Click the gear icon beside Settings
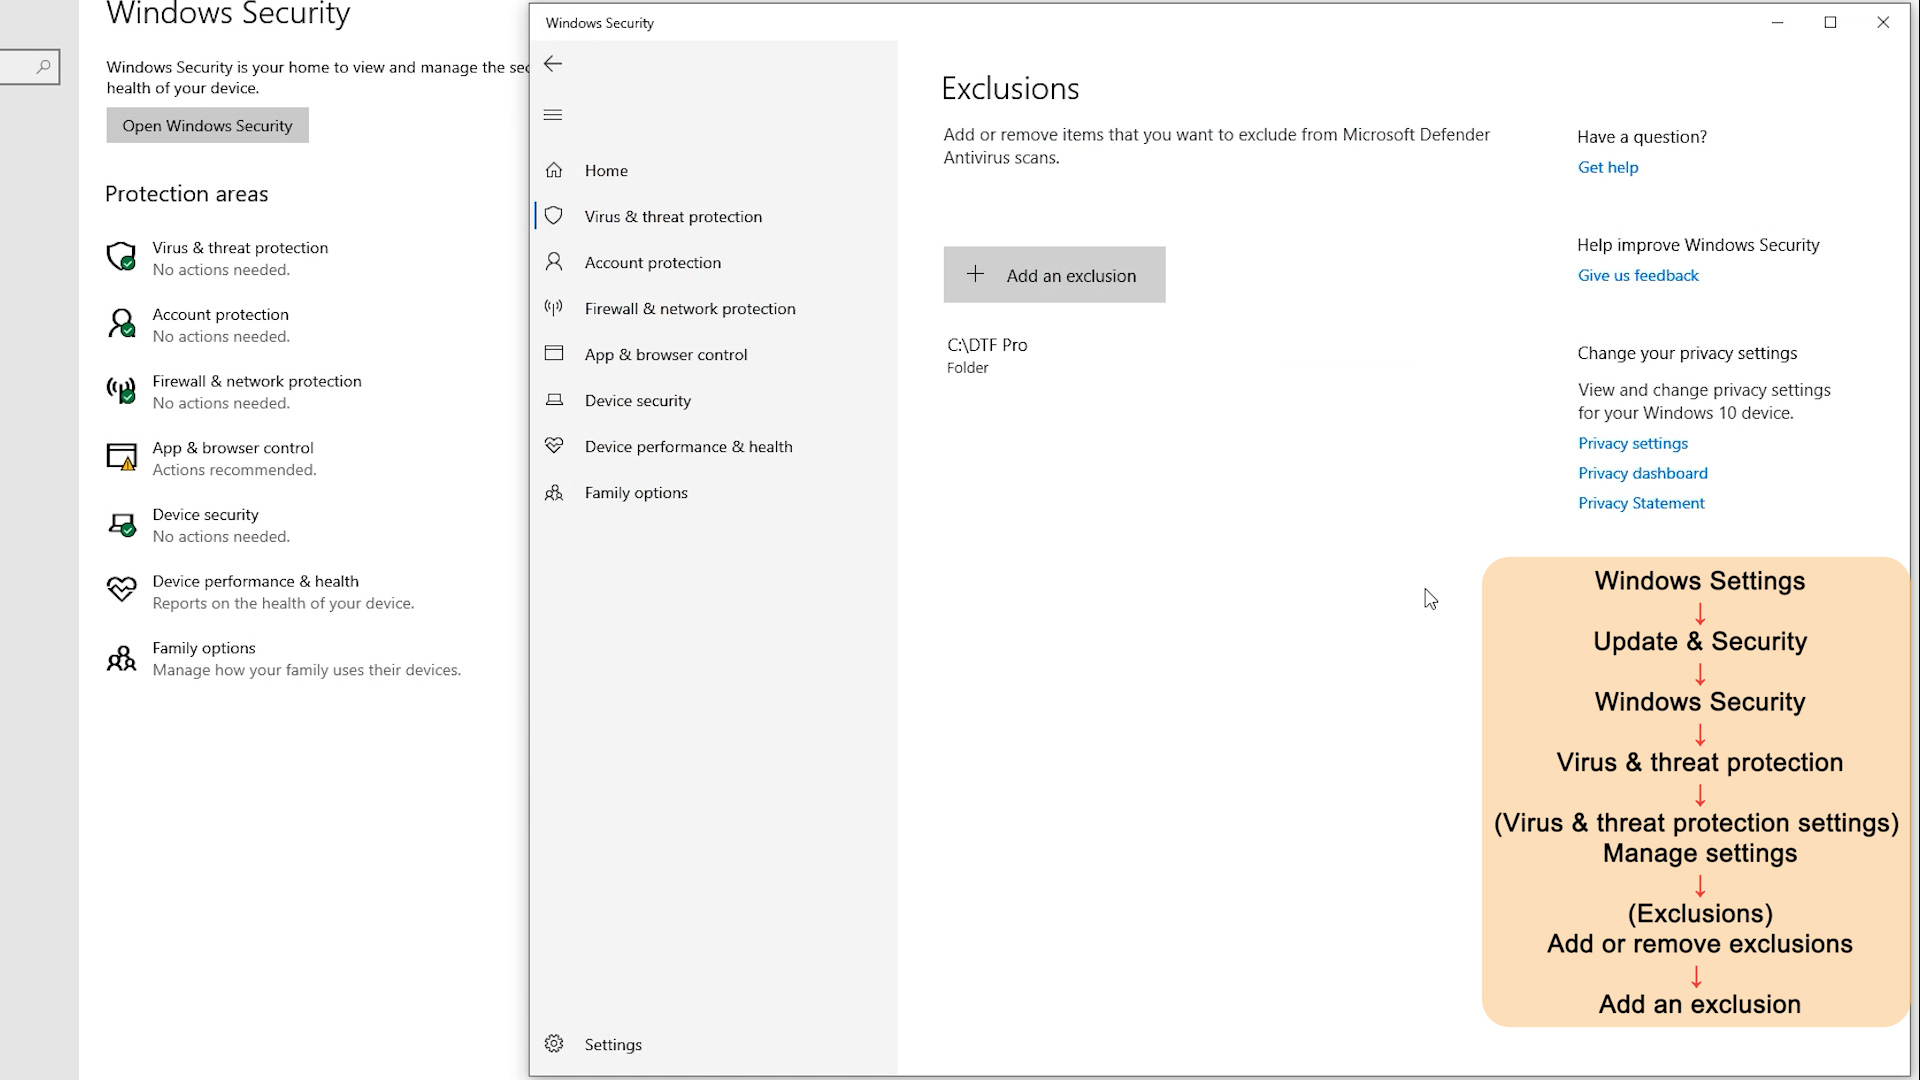1920x1080 pixels. click(x=554, y=1044)
